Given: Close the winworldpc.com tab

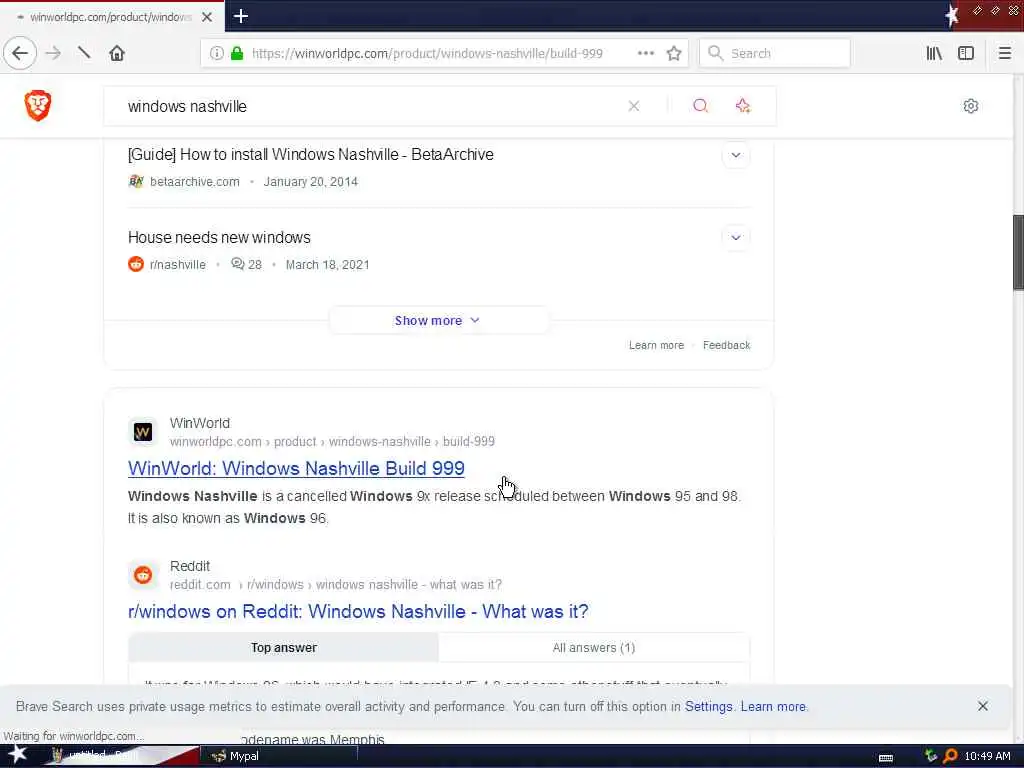Looking at the screenshot, I should (x=207, y=17).
